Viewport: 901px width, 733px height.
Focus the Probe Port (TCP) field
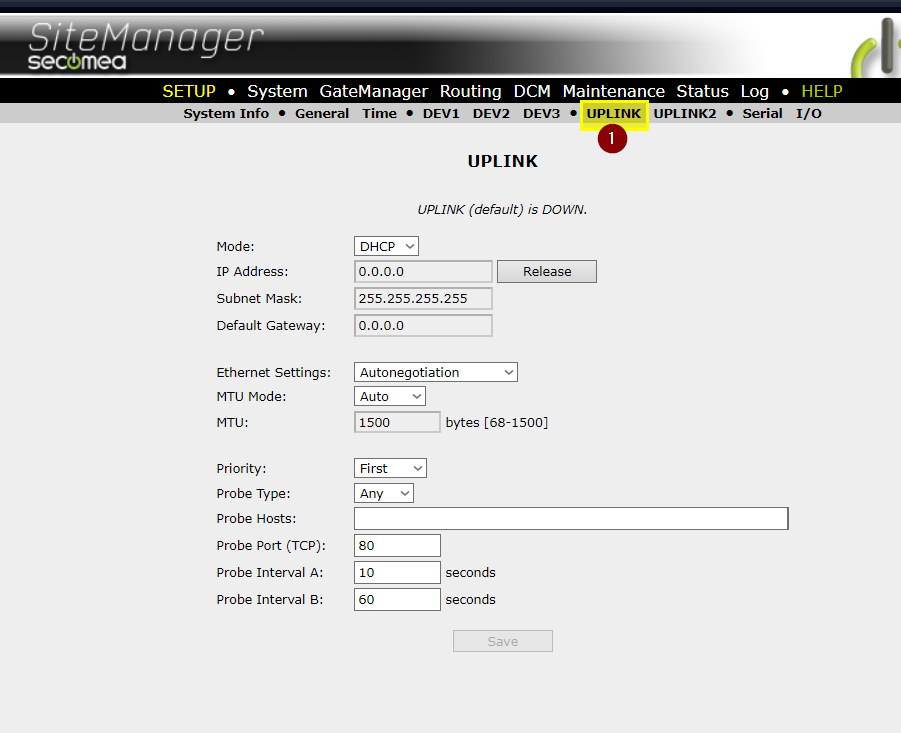tap(397, 545)
